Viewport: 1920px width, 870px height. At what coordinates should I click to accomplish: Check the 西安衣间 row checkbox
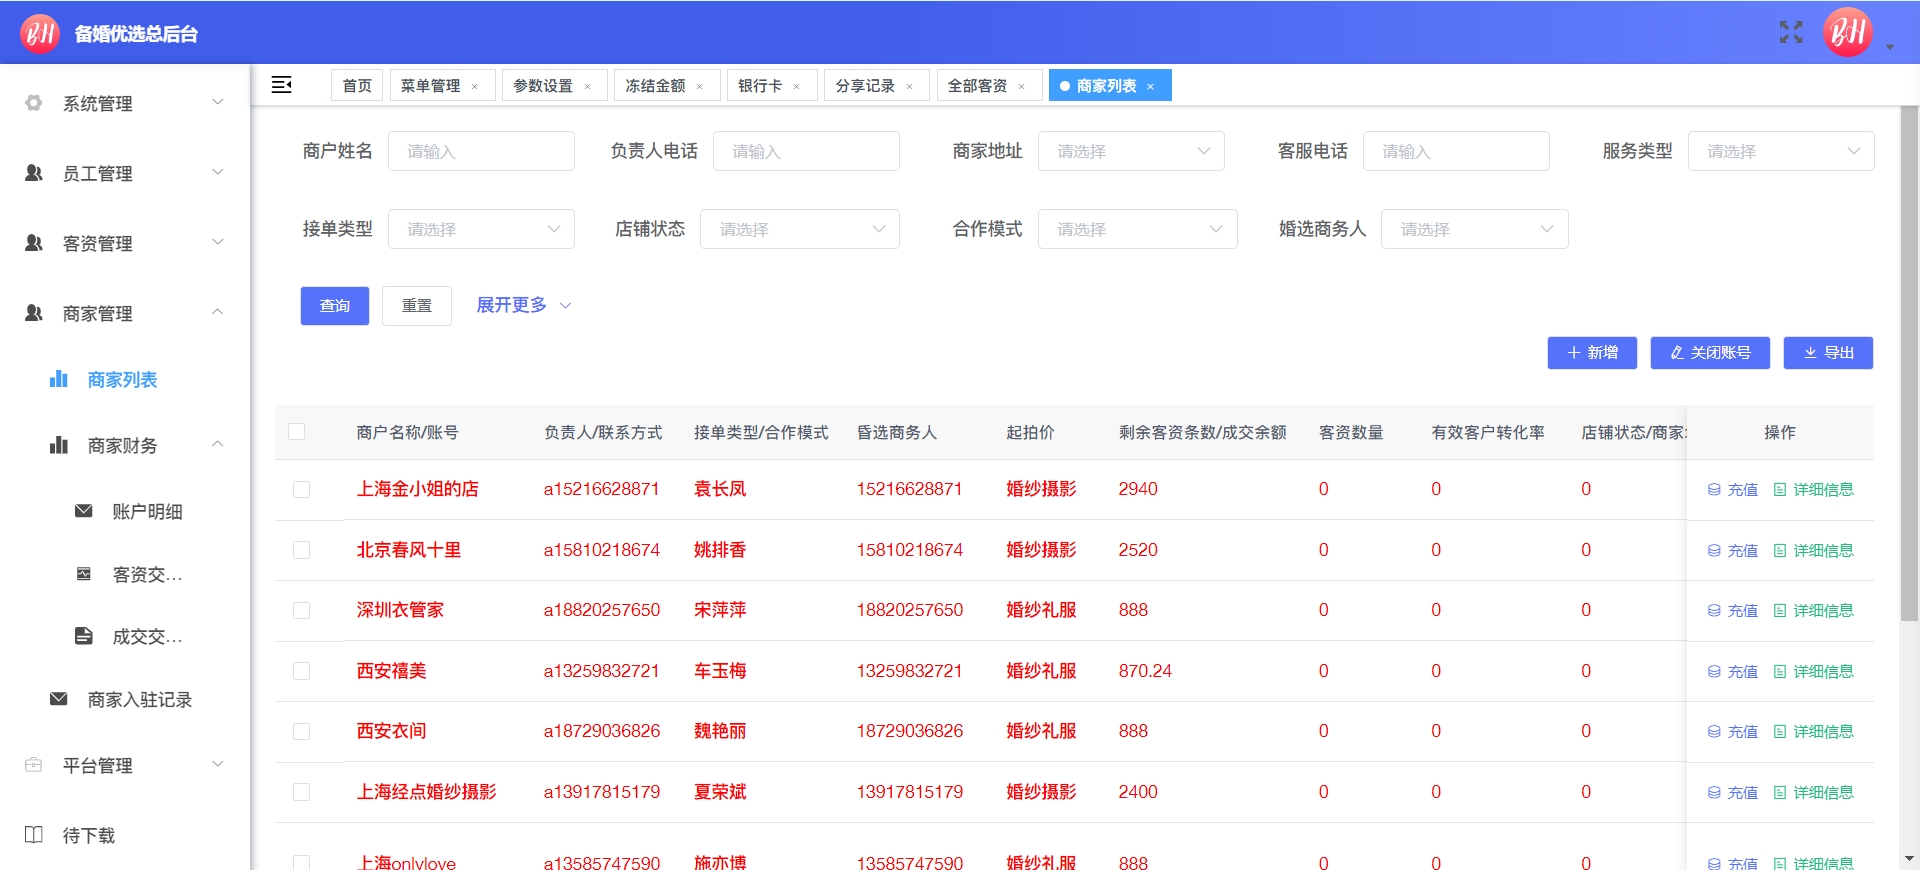pyautogui.click(x=301, y=731)
